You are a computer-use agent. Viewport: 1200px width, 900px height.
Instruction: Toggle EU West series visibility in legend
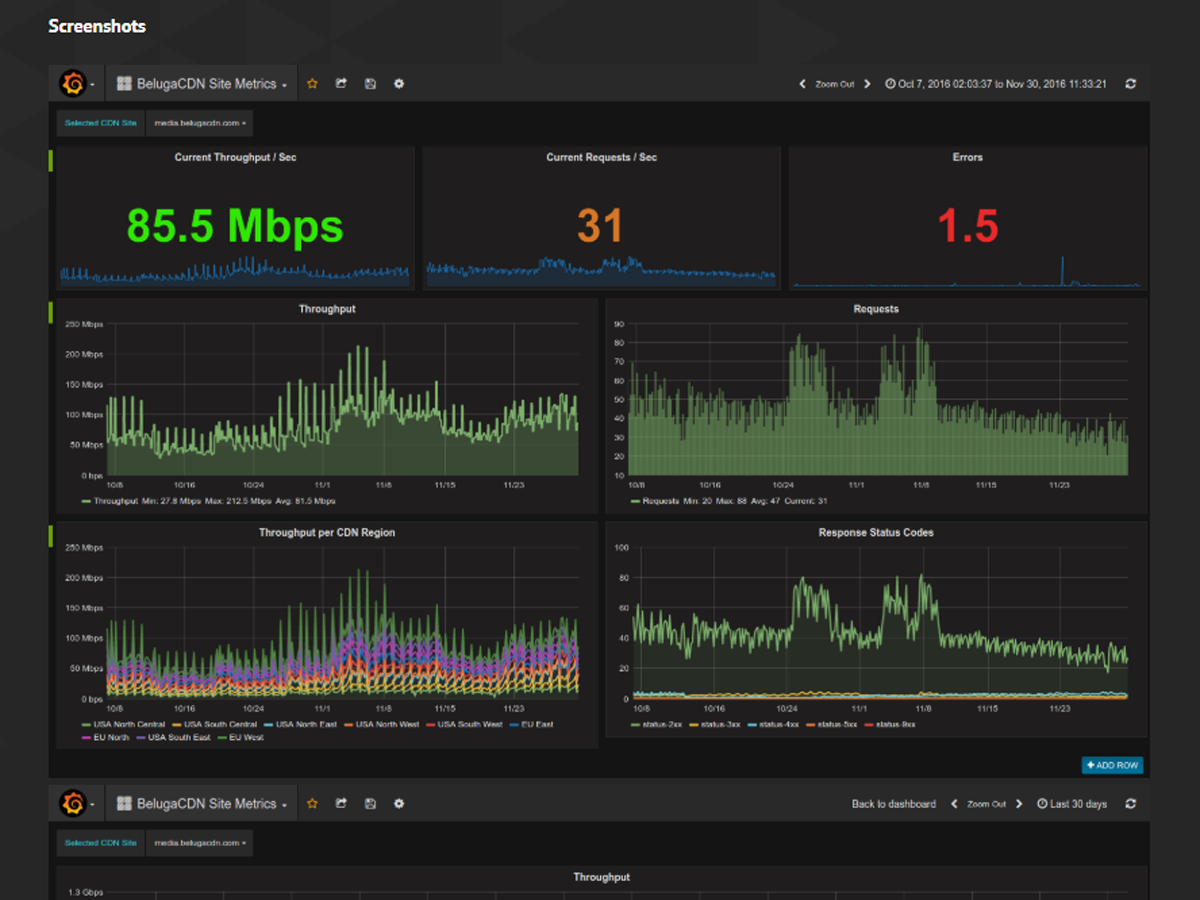point(246,737)
